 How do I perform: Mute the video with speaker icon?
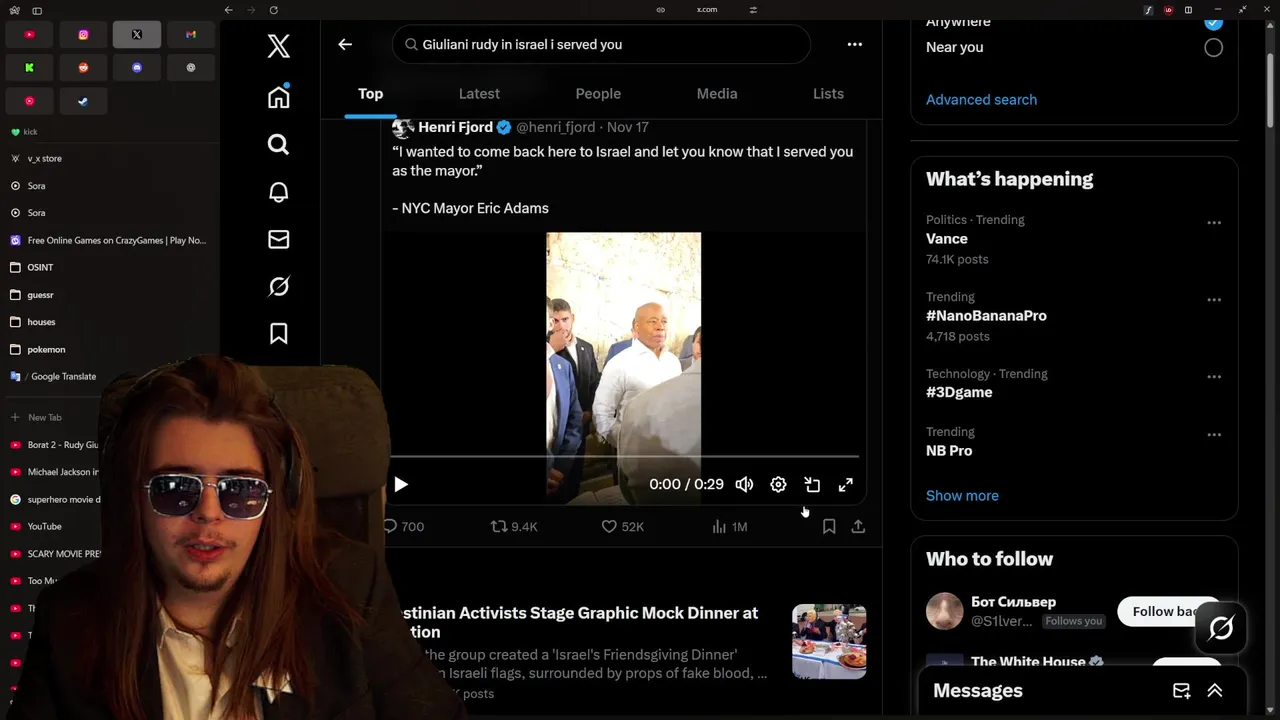tap(744, 484)
